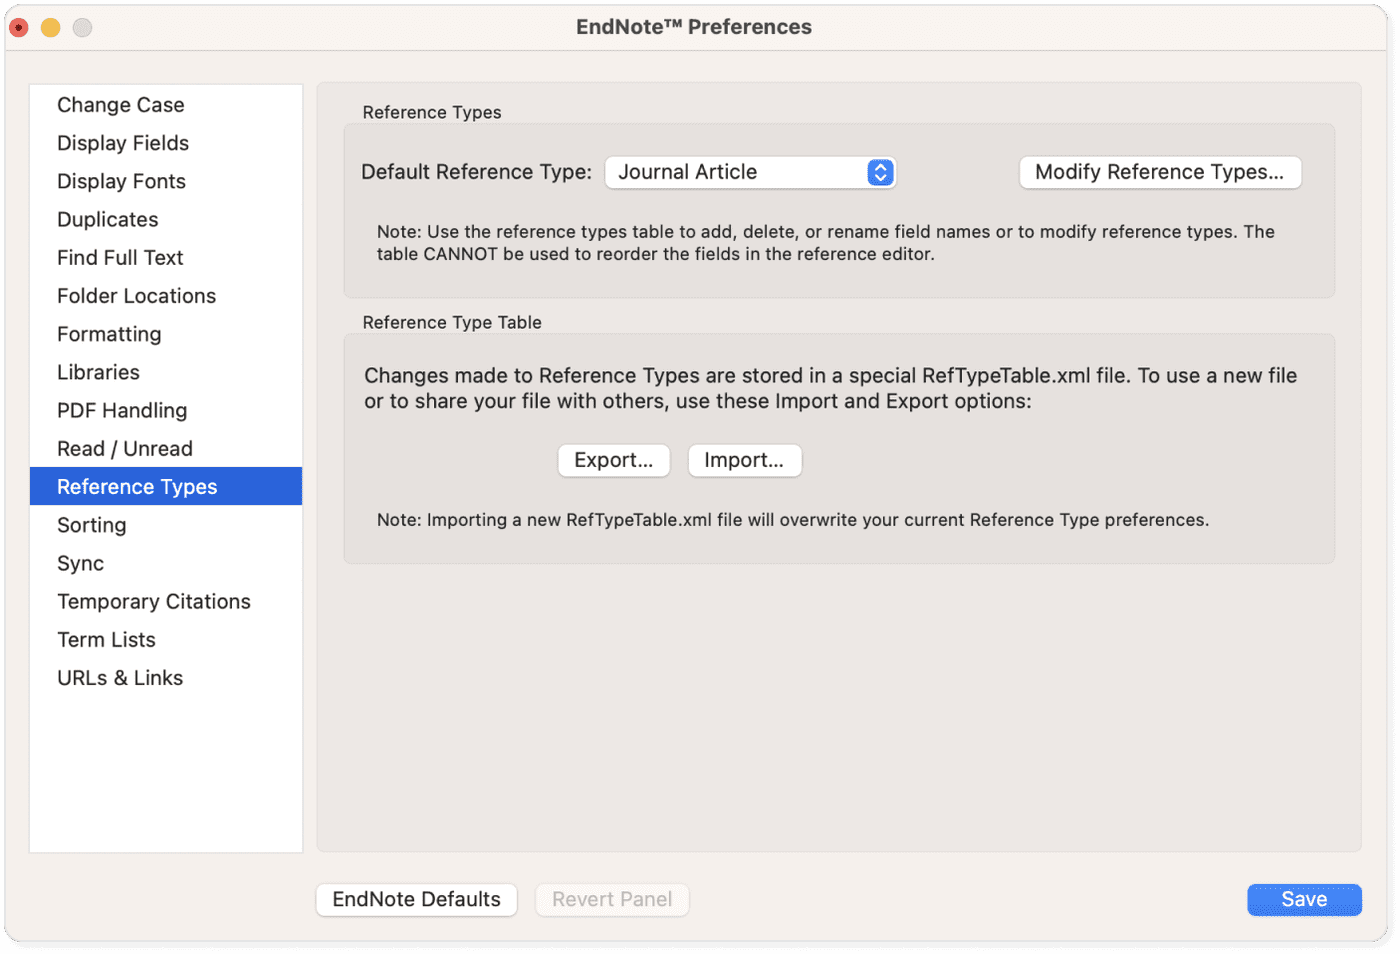
Task: Import a new RefTypeTable.xml file
Action: [744, 460]
